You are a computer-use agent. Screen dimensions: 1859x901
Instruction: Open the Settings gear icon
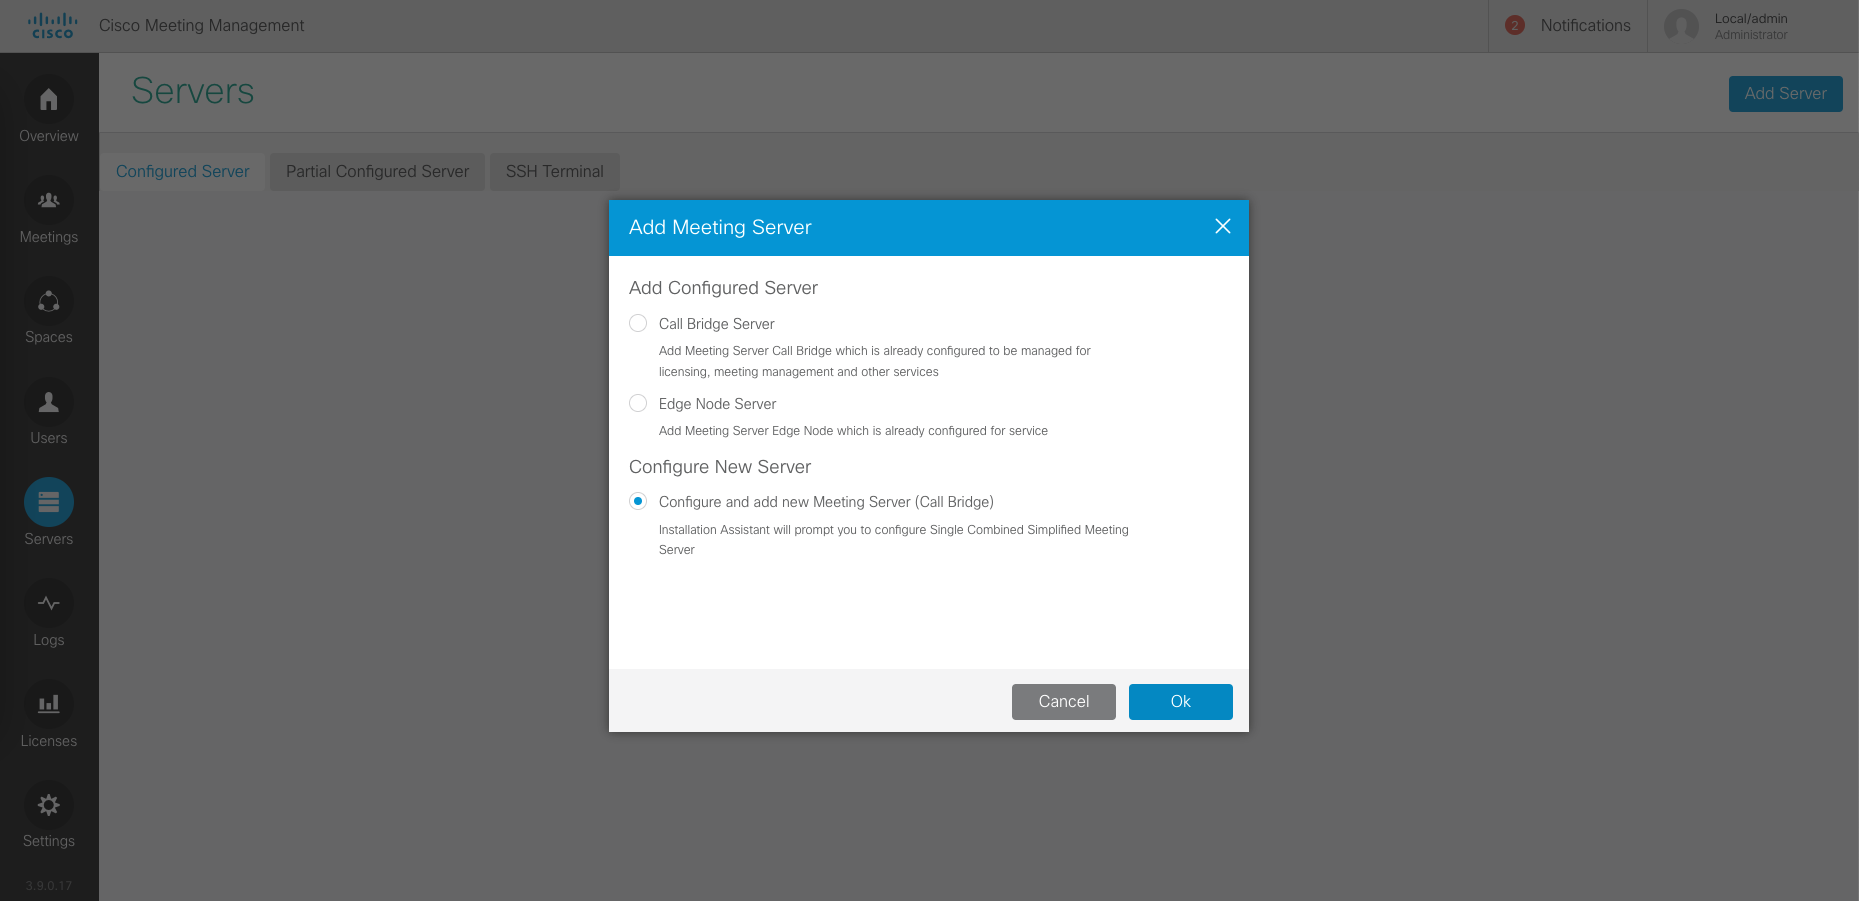pyautogui.click(x=48, y=805)
